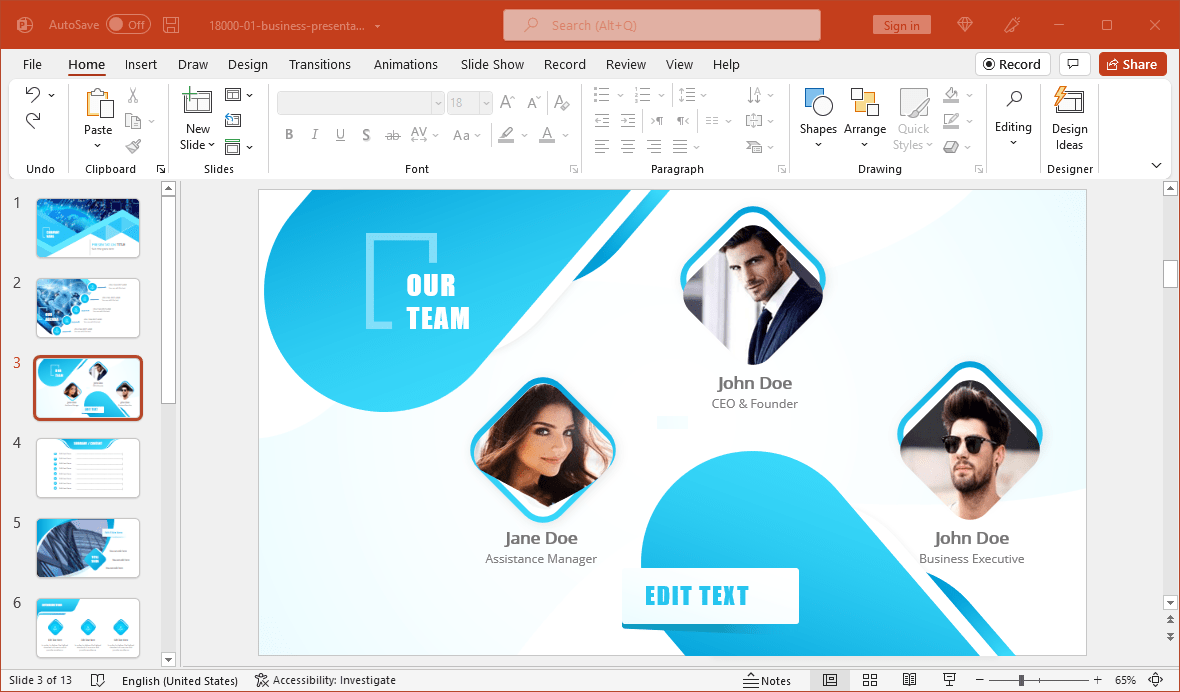Toggle underline formatting
Viewport: 1180px width, 692px height.
click(x=340, y=134)
